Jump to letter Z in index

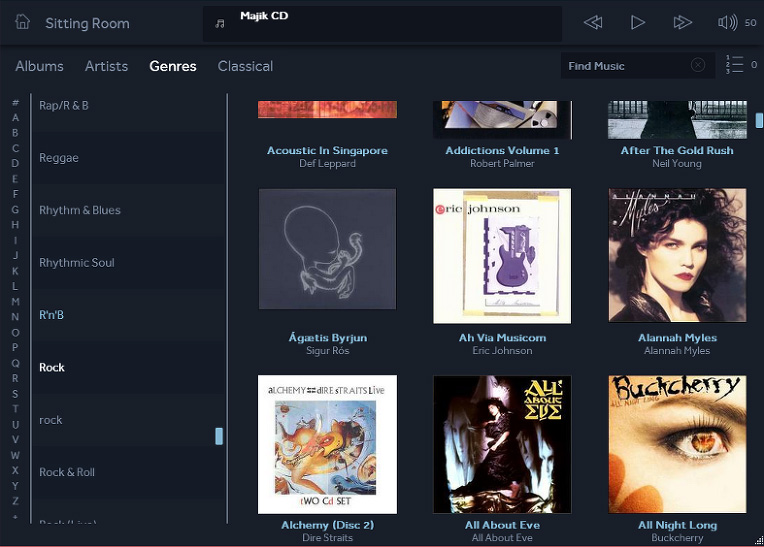16,501
